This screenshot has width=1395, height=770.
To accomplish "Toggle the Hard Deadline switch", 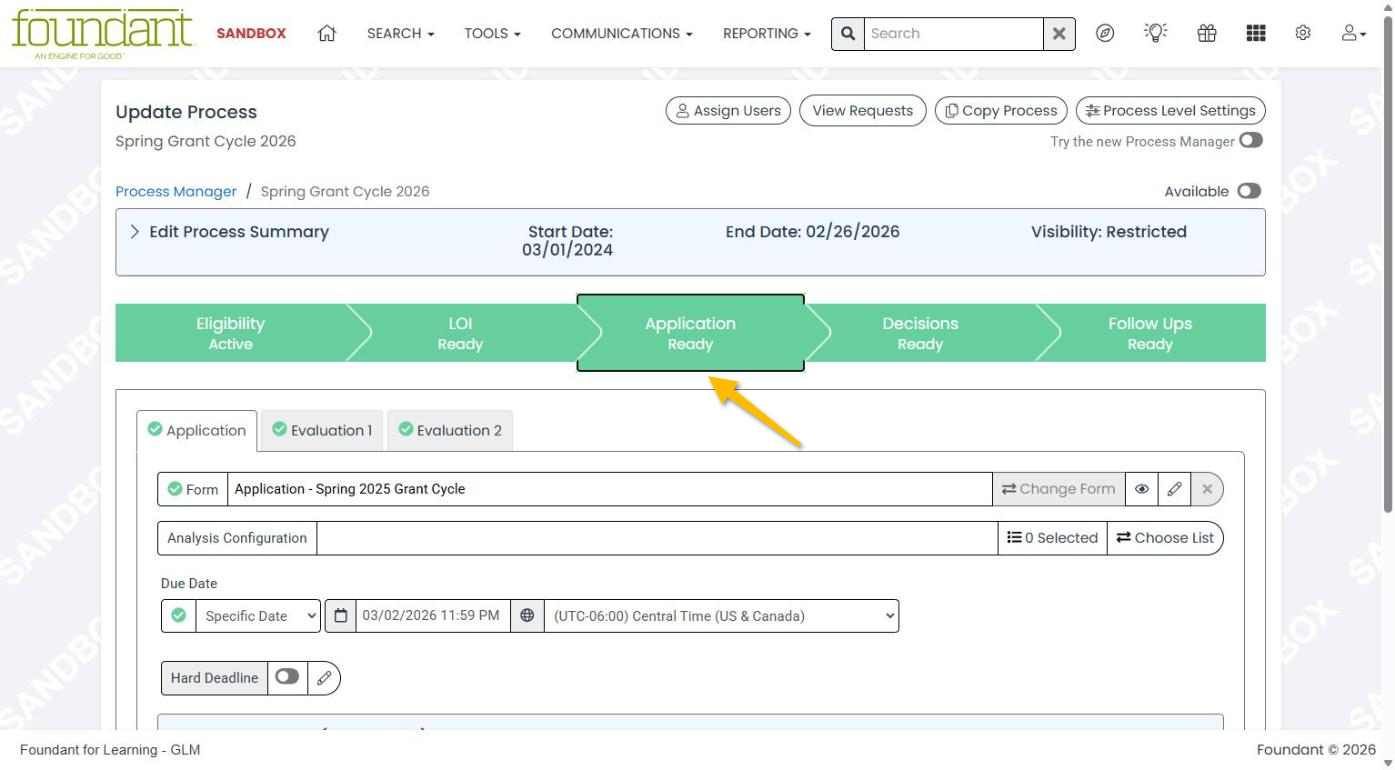I will tap(287, 677).
